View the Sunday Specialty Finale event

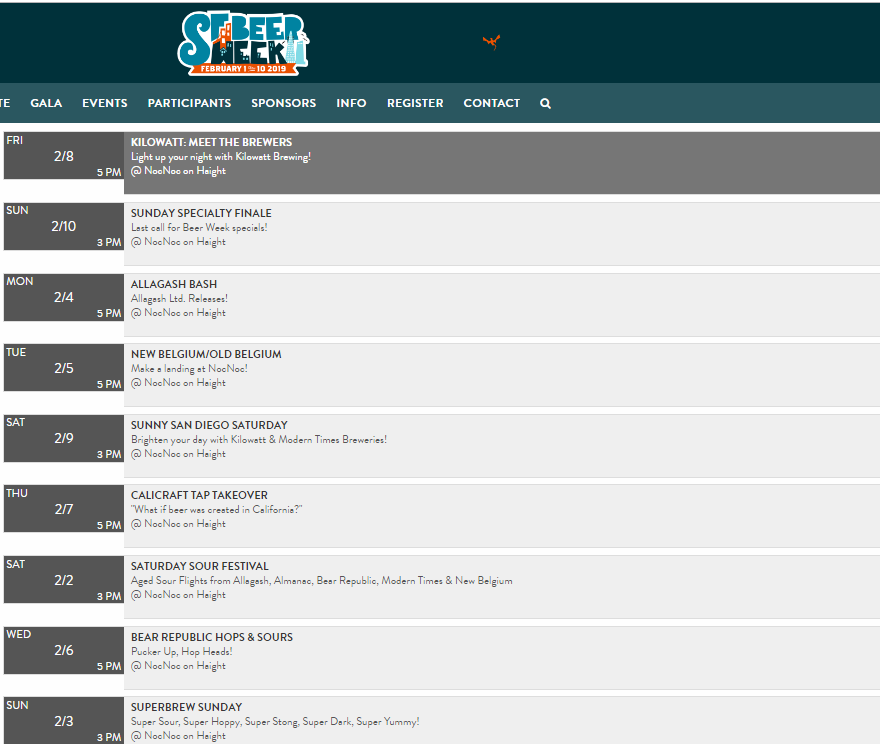[x=201, y=213]
